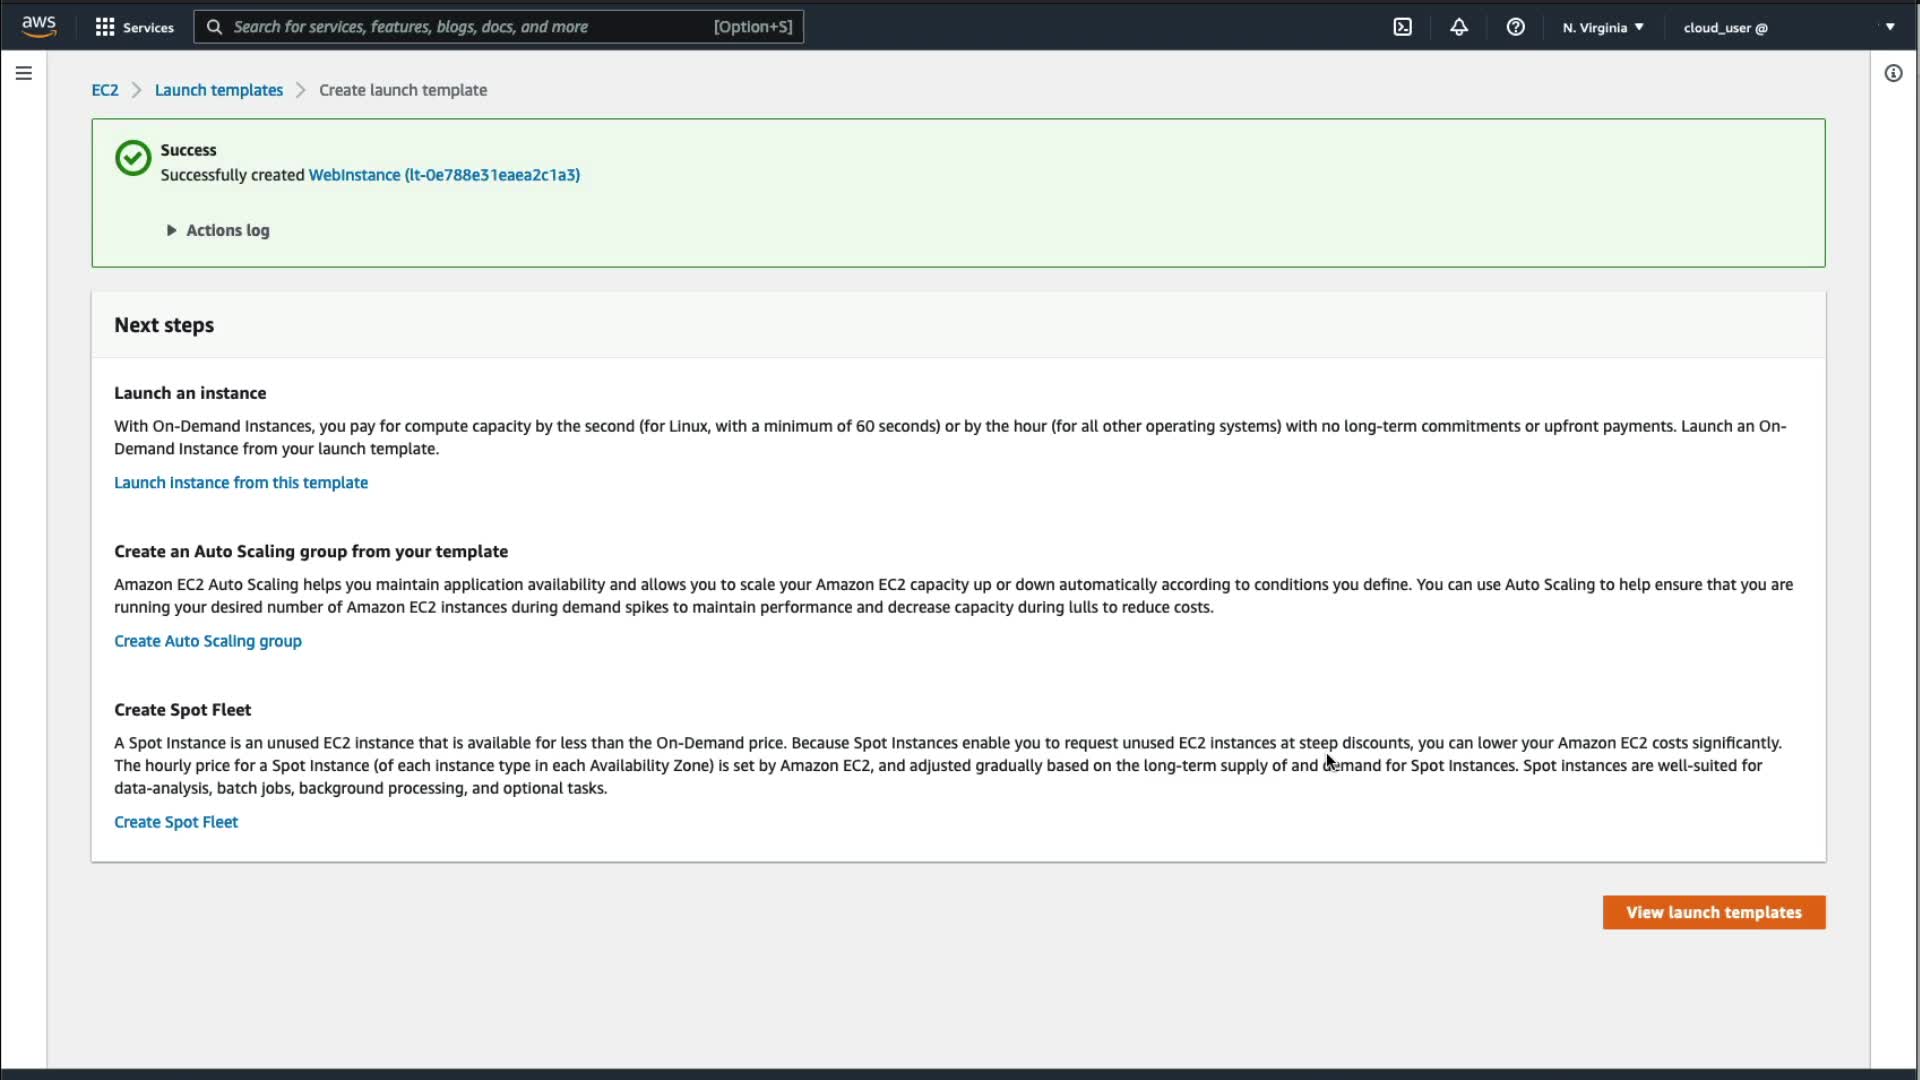Viewport: 1920px width, 1080px height.
Task: Navigate to Launch templates breadcrumb
Action: pyautogui.click(x=218, y=90)
